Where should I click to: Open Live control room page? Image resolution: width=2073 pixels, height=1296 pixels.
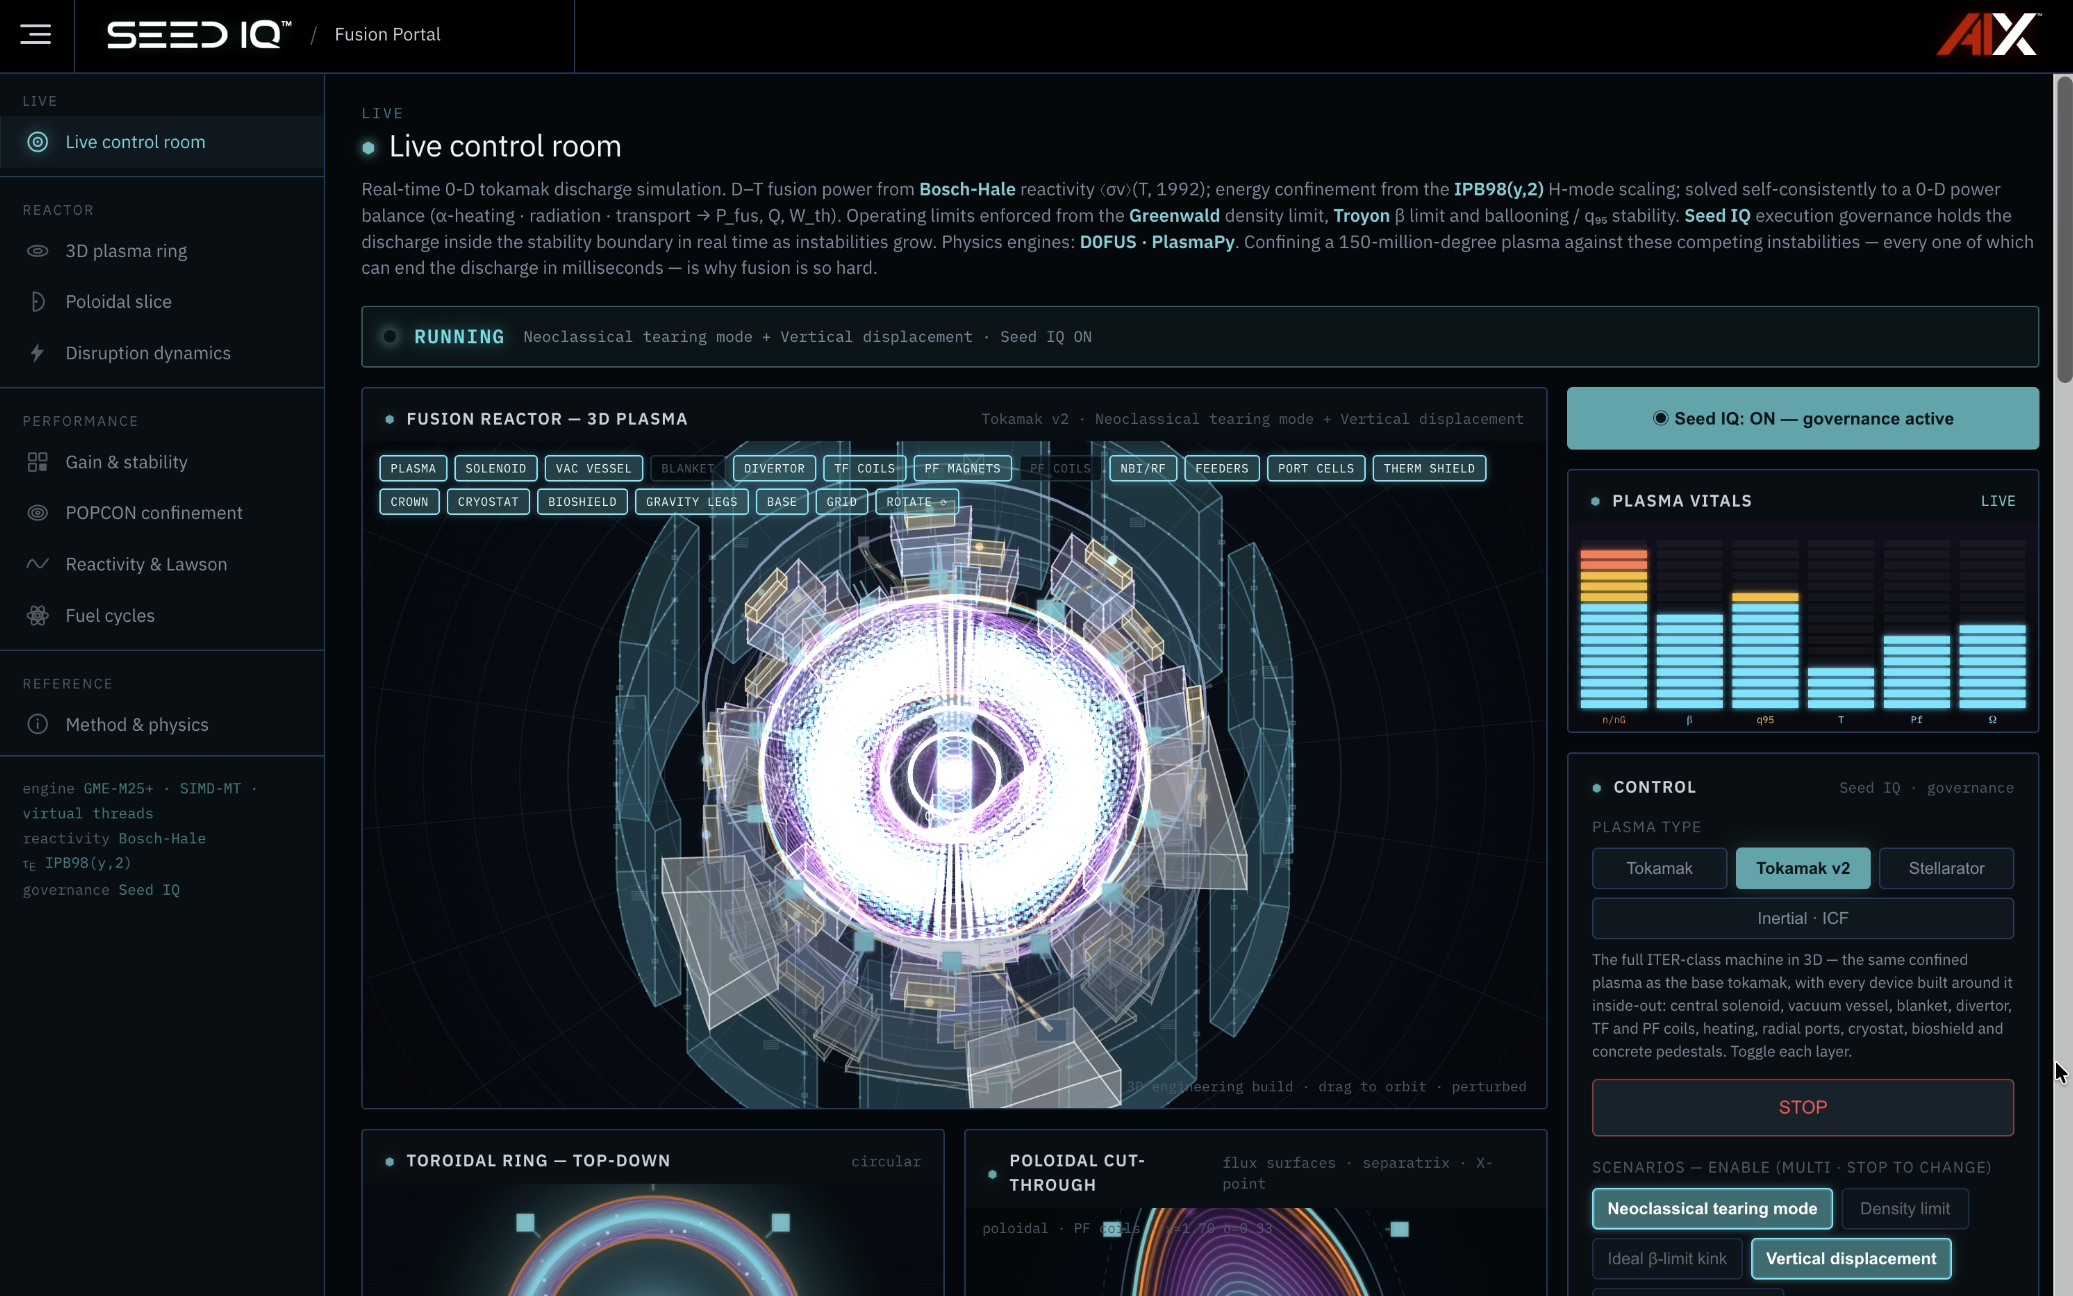point(162,142)
